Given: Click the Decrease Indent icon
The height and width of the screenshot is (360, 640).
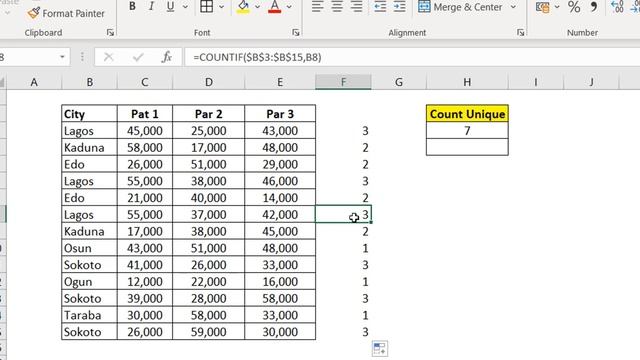Looking at the screenshot, I should coord(380,7).
